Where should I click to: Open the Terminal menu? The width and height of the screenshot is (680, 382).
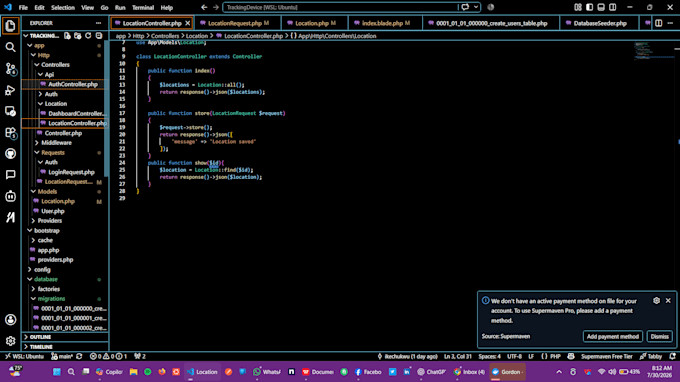(143, 7)
